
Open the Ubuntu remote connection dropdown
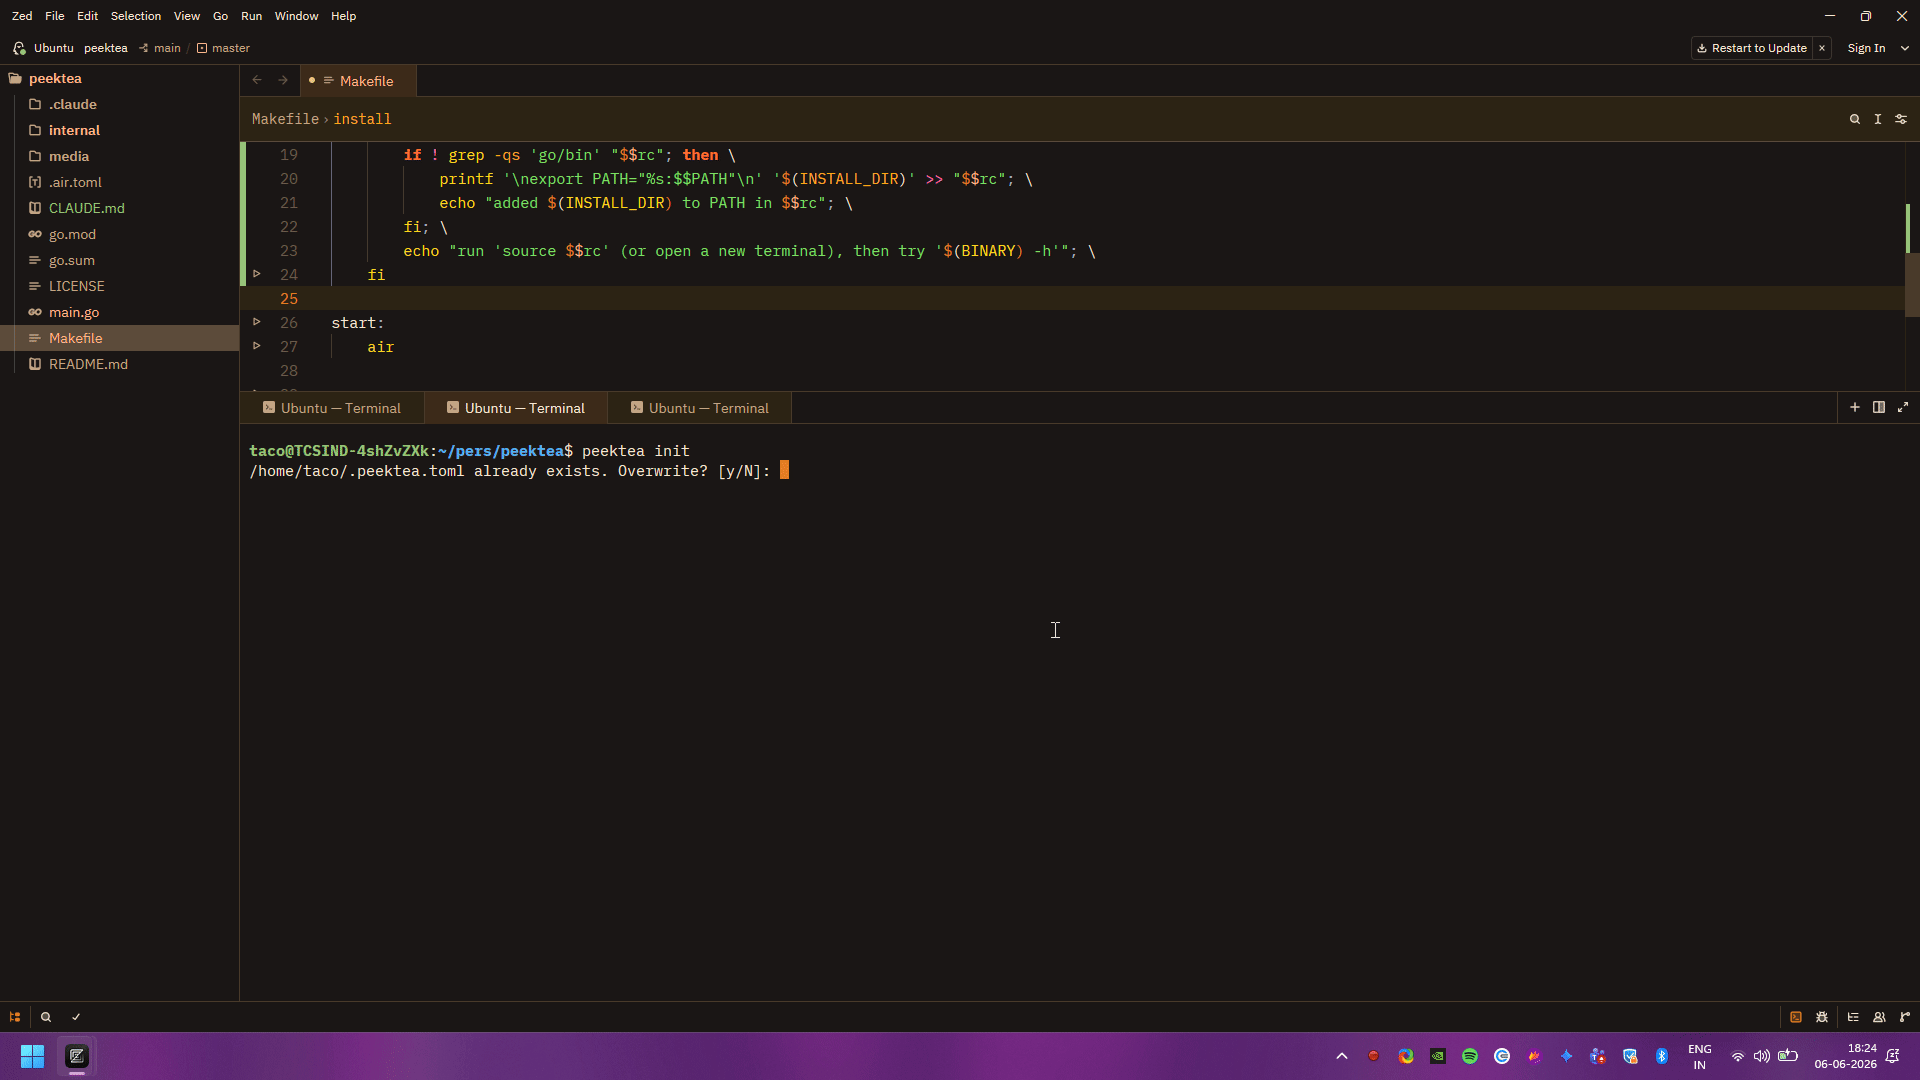pos(43,48)
